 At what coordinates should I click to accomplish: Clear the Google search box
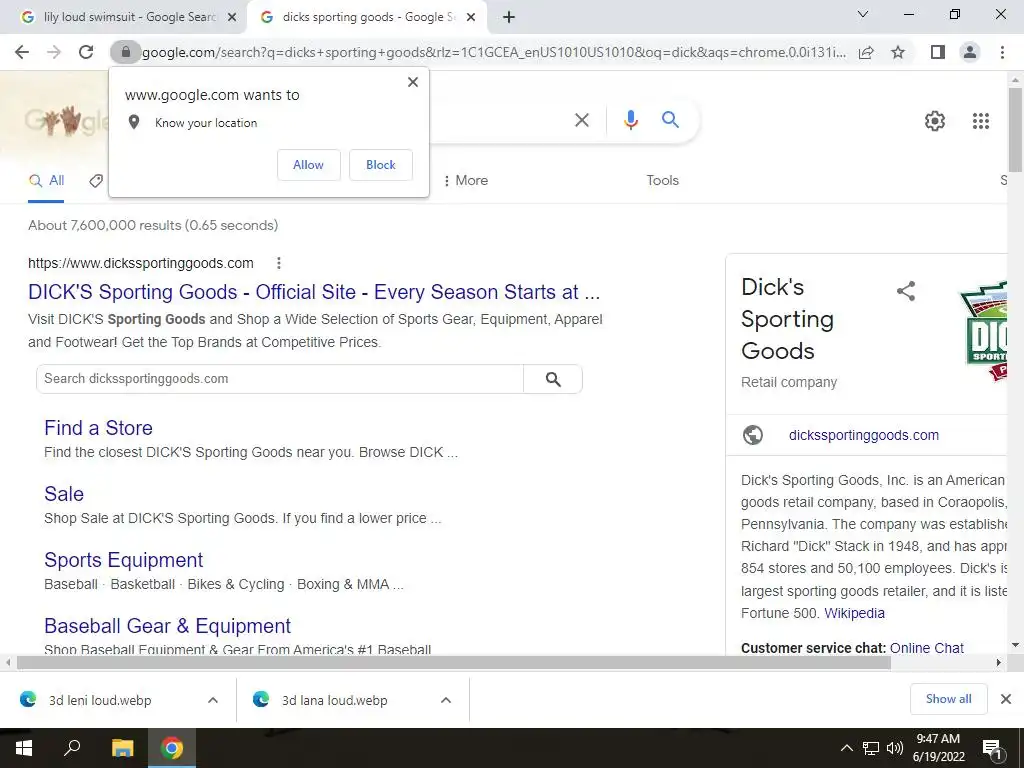click(581, 120)
